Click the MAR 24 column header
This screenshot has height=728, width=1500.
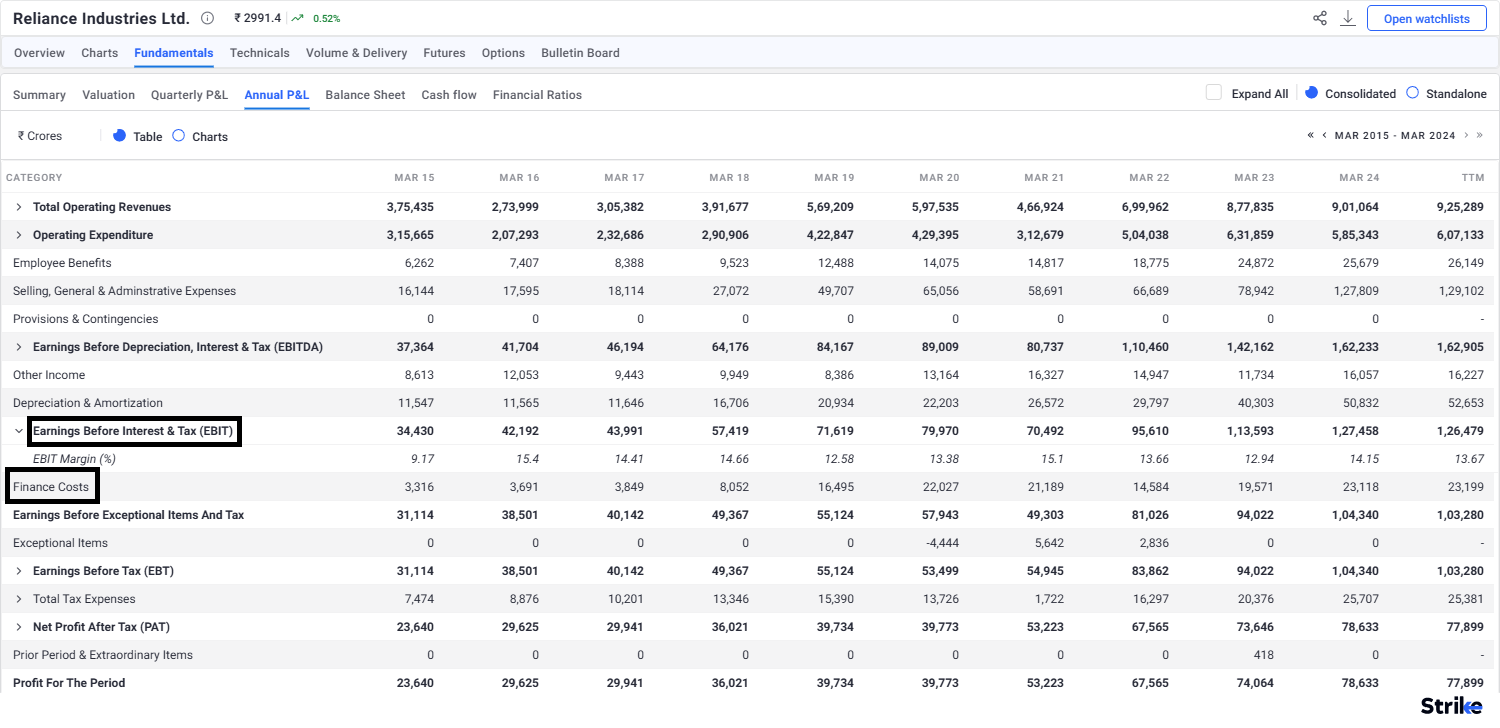point(1359,178)
